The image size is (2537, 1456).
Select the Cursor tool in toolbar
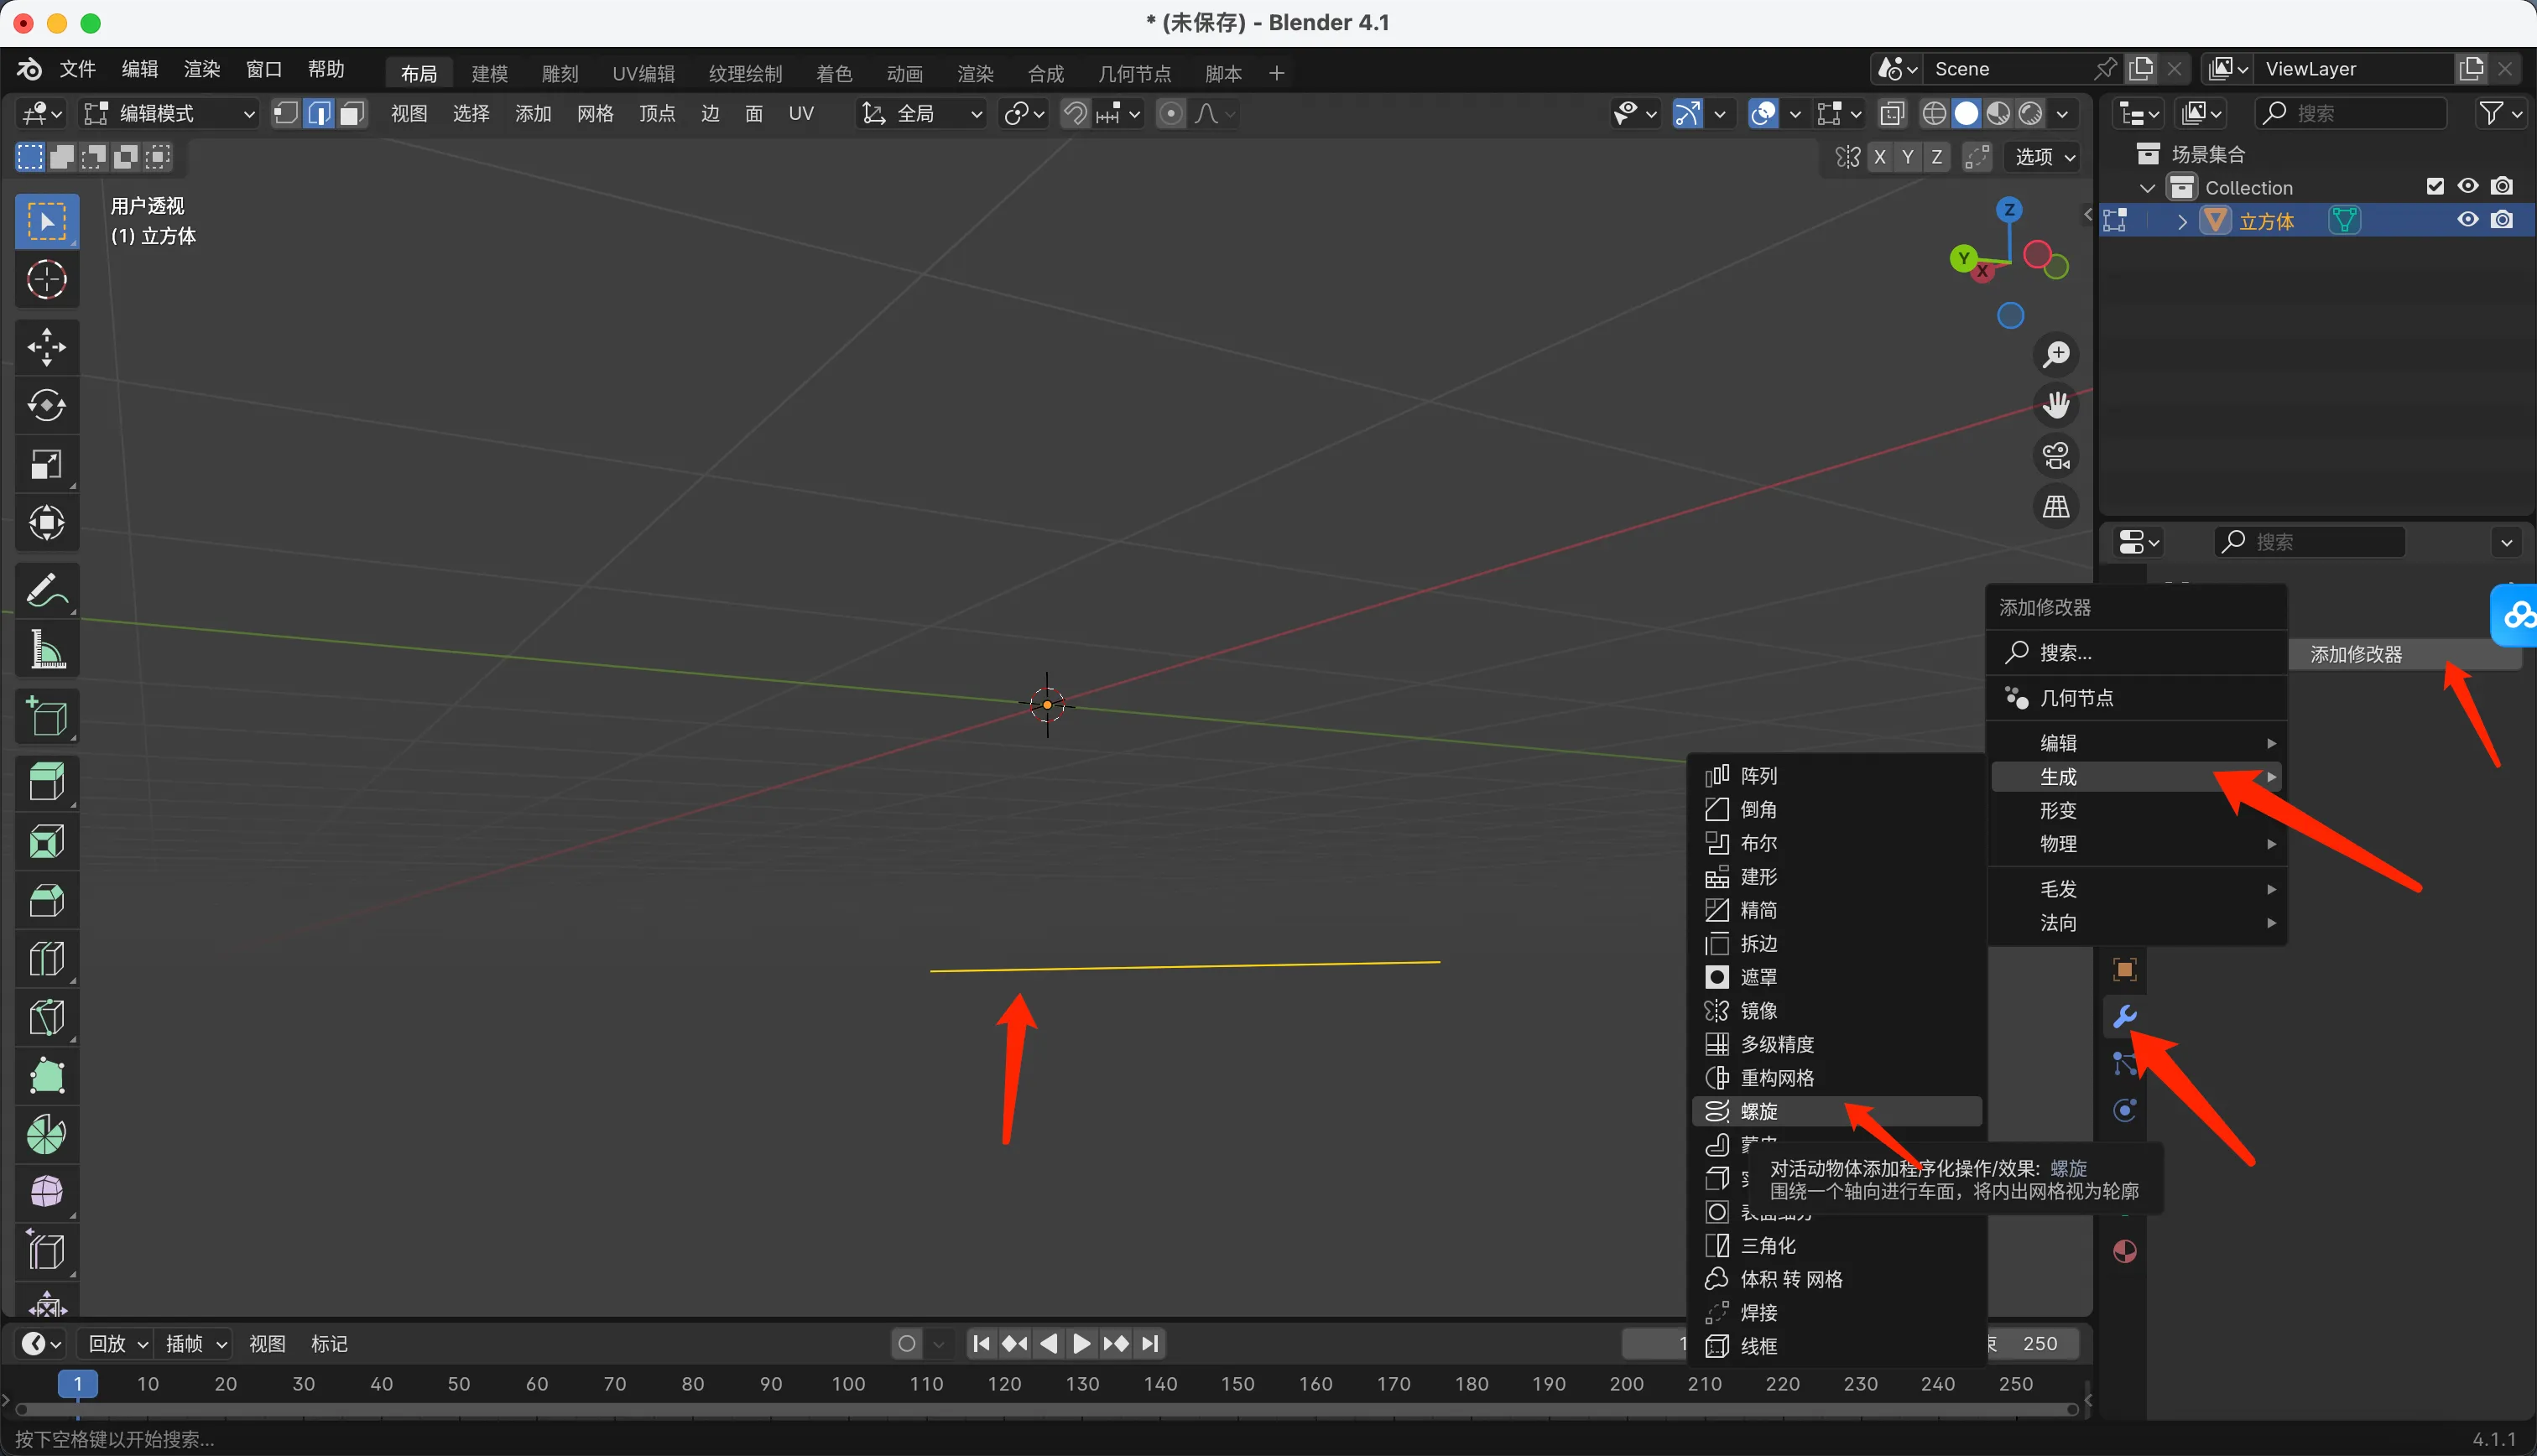point(46,280)
